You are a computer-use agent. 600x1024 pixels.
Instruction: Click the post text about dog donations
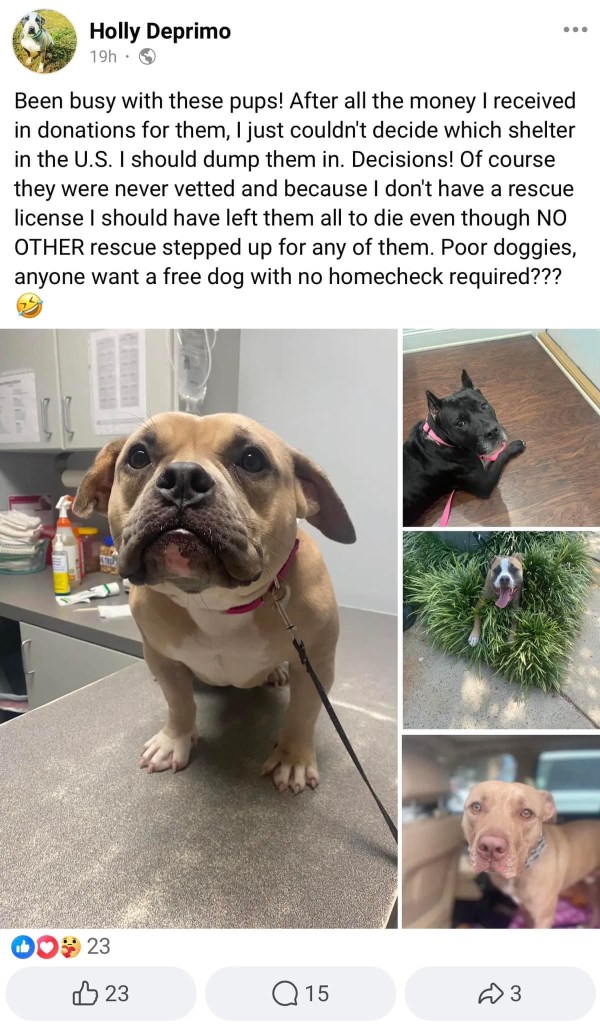(295, 189)
